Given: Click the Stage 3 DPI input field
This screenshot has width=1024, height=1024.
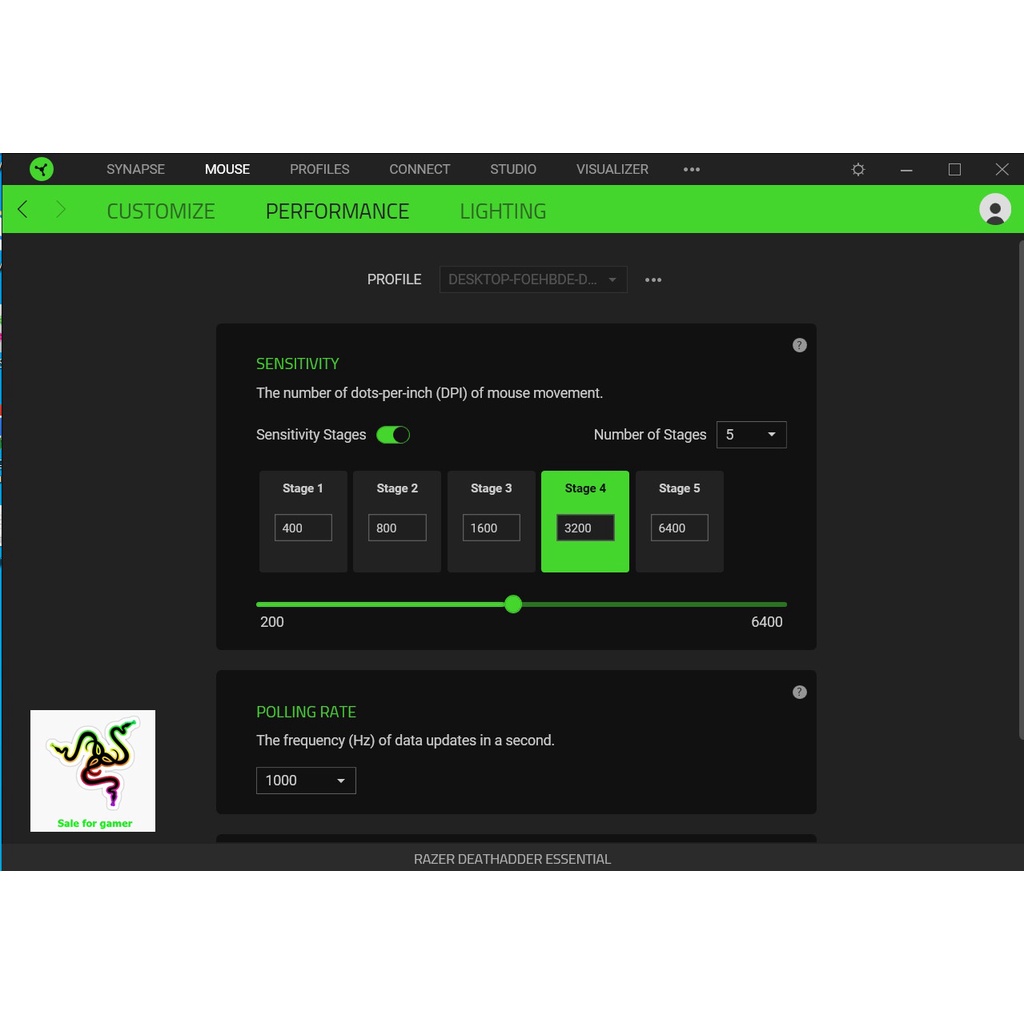Looking at the screenshot, I should pos(491,528).
